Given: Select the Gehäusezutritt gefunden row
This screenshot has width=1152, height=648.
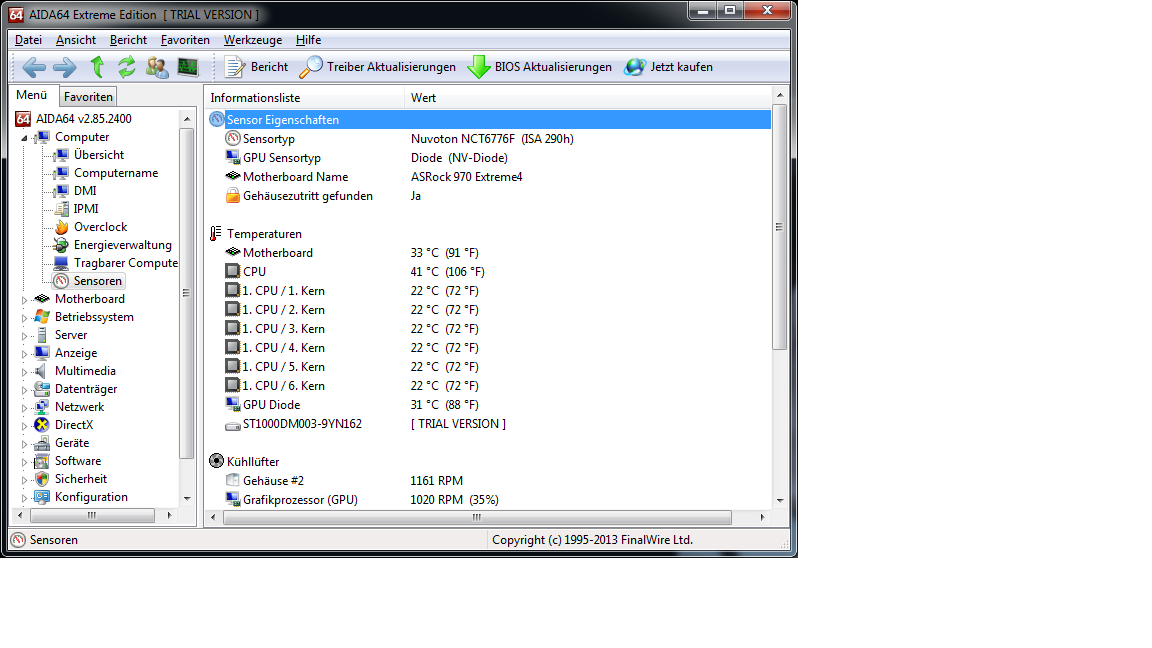Looking at the screenshot, I should pos(489,196).
